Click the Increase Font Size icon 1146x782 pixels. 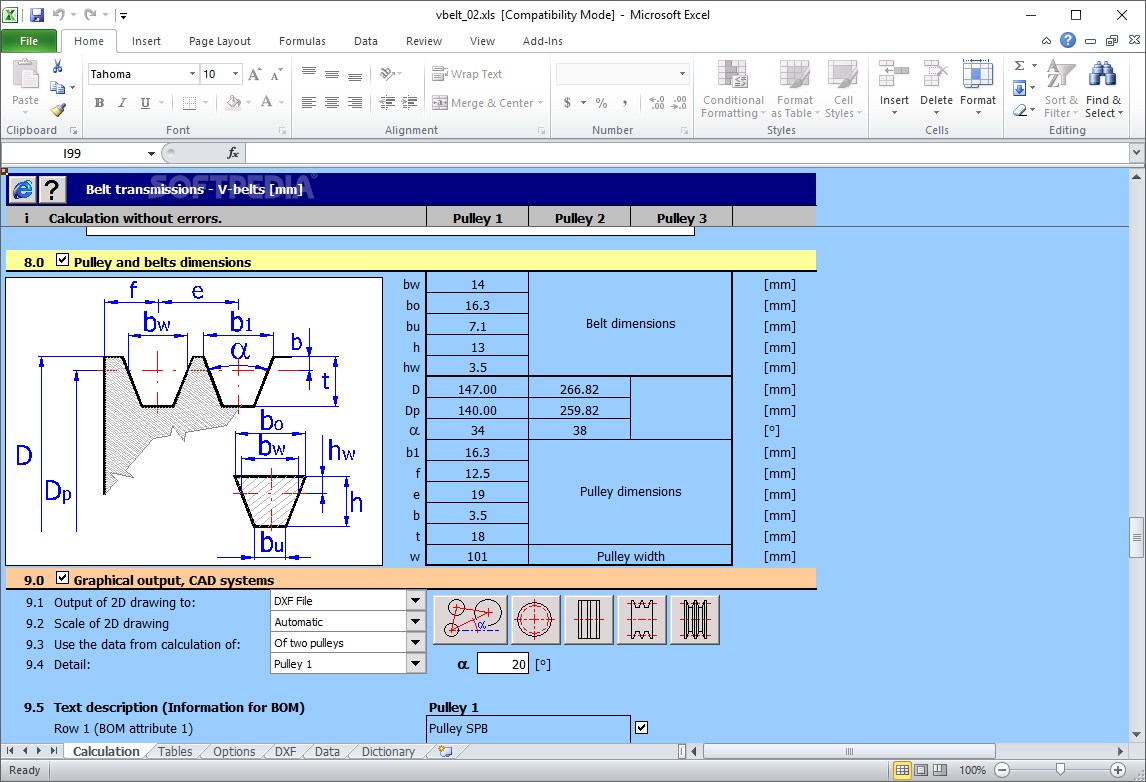pos(254,74)
